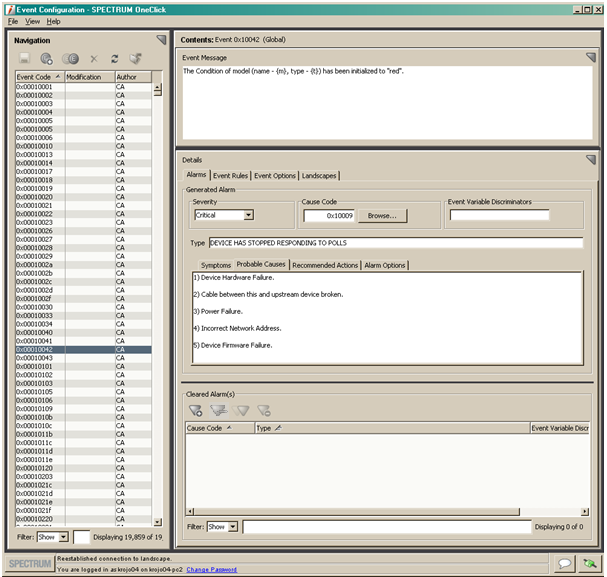Open the View menu
The image size is (607, 577).
point(33,22)
